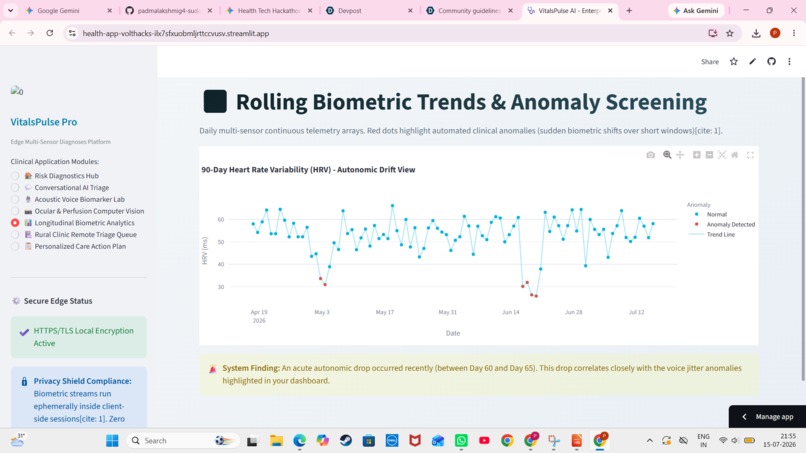Bookmark this page with the address bar star

(729, 33)
